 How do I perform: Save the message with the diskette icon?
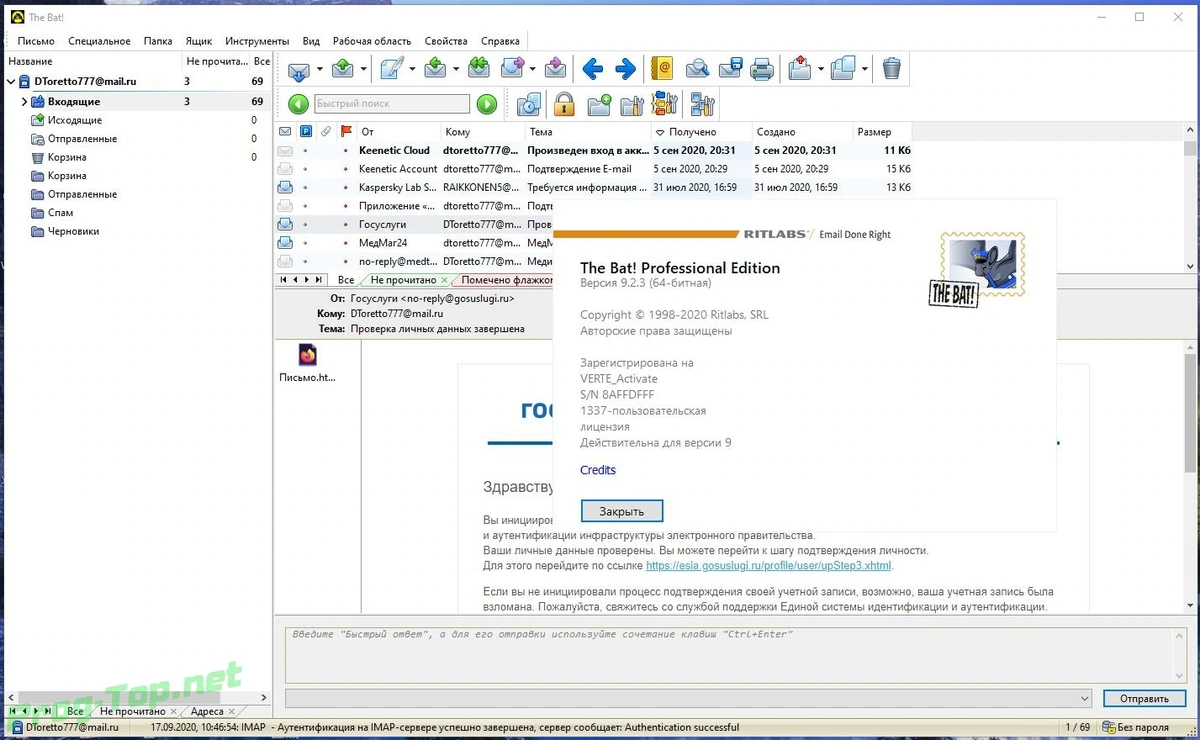[730, 69]
